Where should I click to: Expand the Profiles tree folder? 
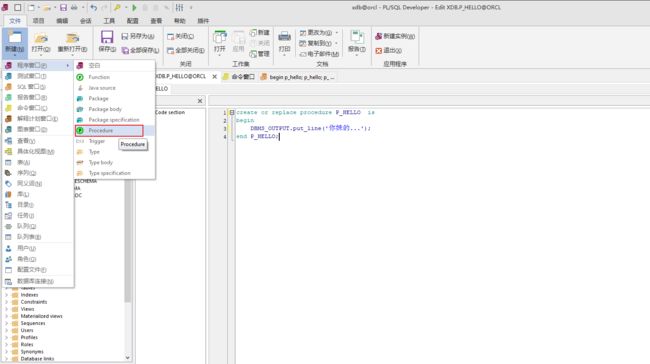7,337
